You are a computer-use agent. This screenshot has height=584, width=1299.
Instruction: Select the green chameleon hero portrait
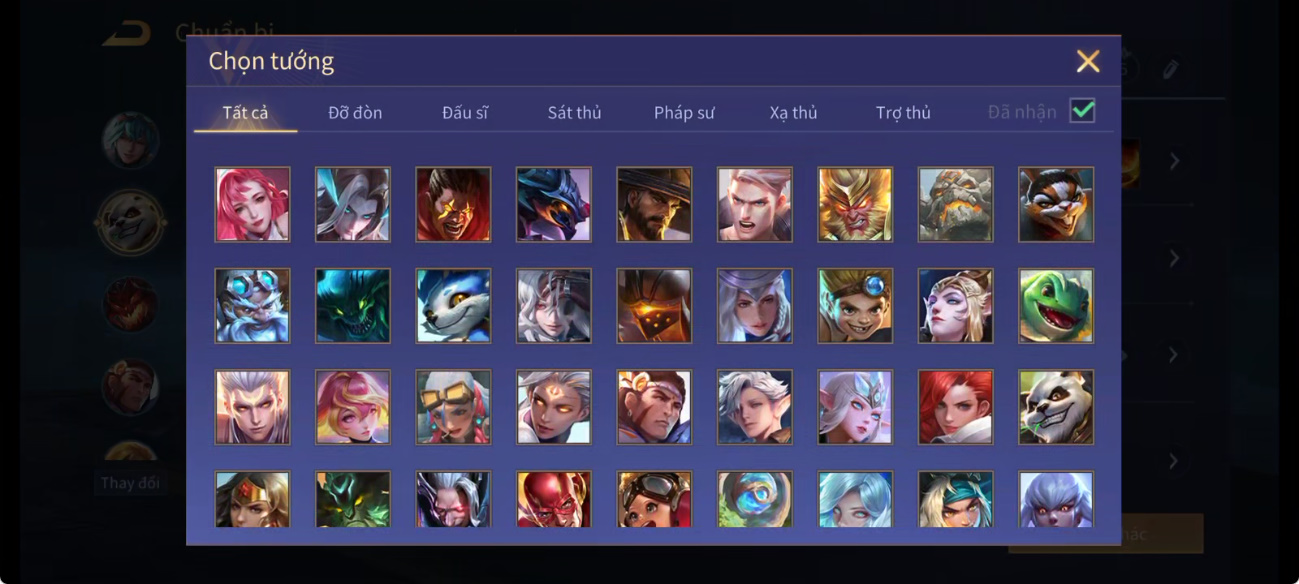tap(1056, 306)
